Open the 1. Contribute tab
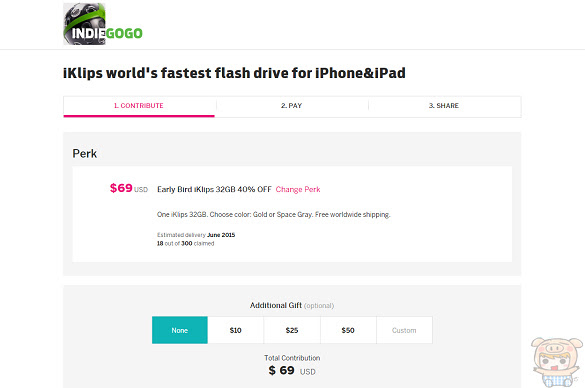The height and width of the screenshot is (388, 585). click(x=139, y=106)
